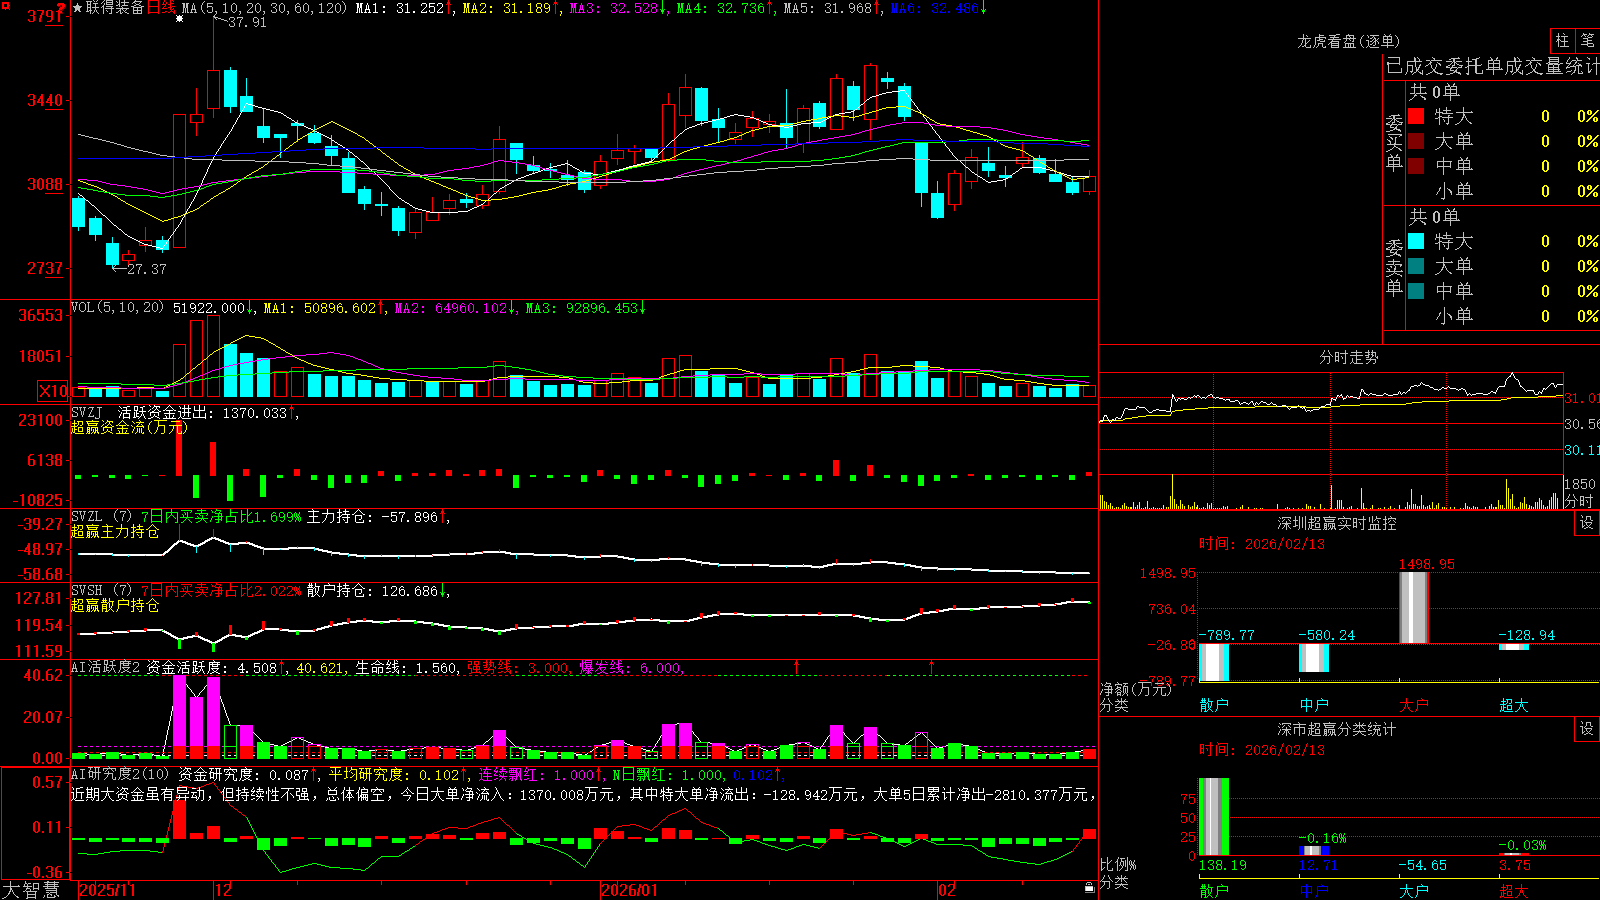
Task: Open MA(5,10,20,30,60,120) indicator parameters
Action: 265,8
